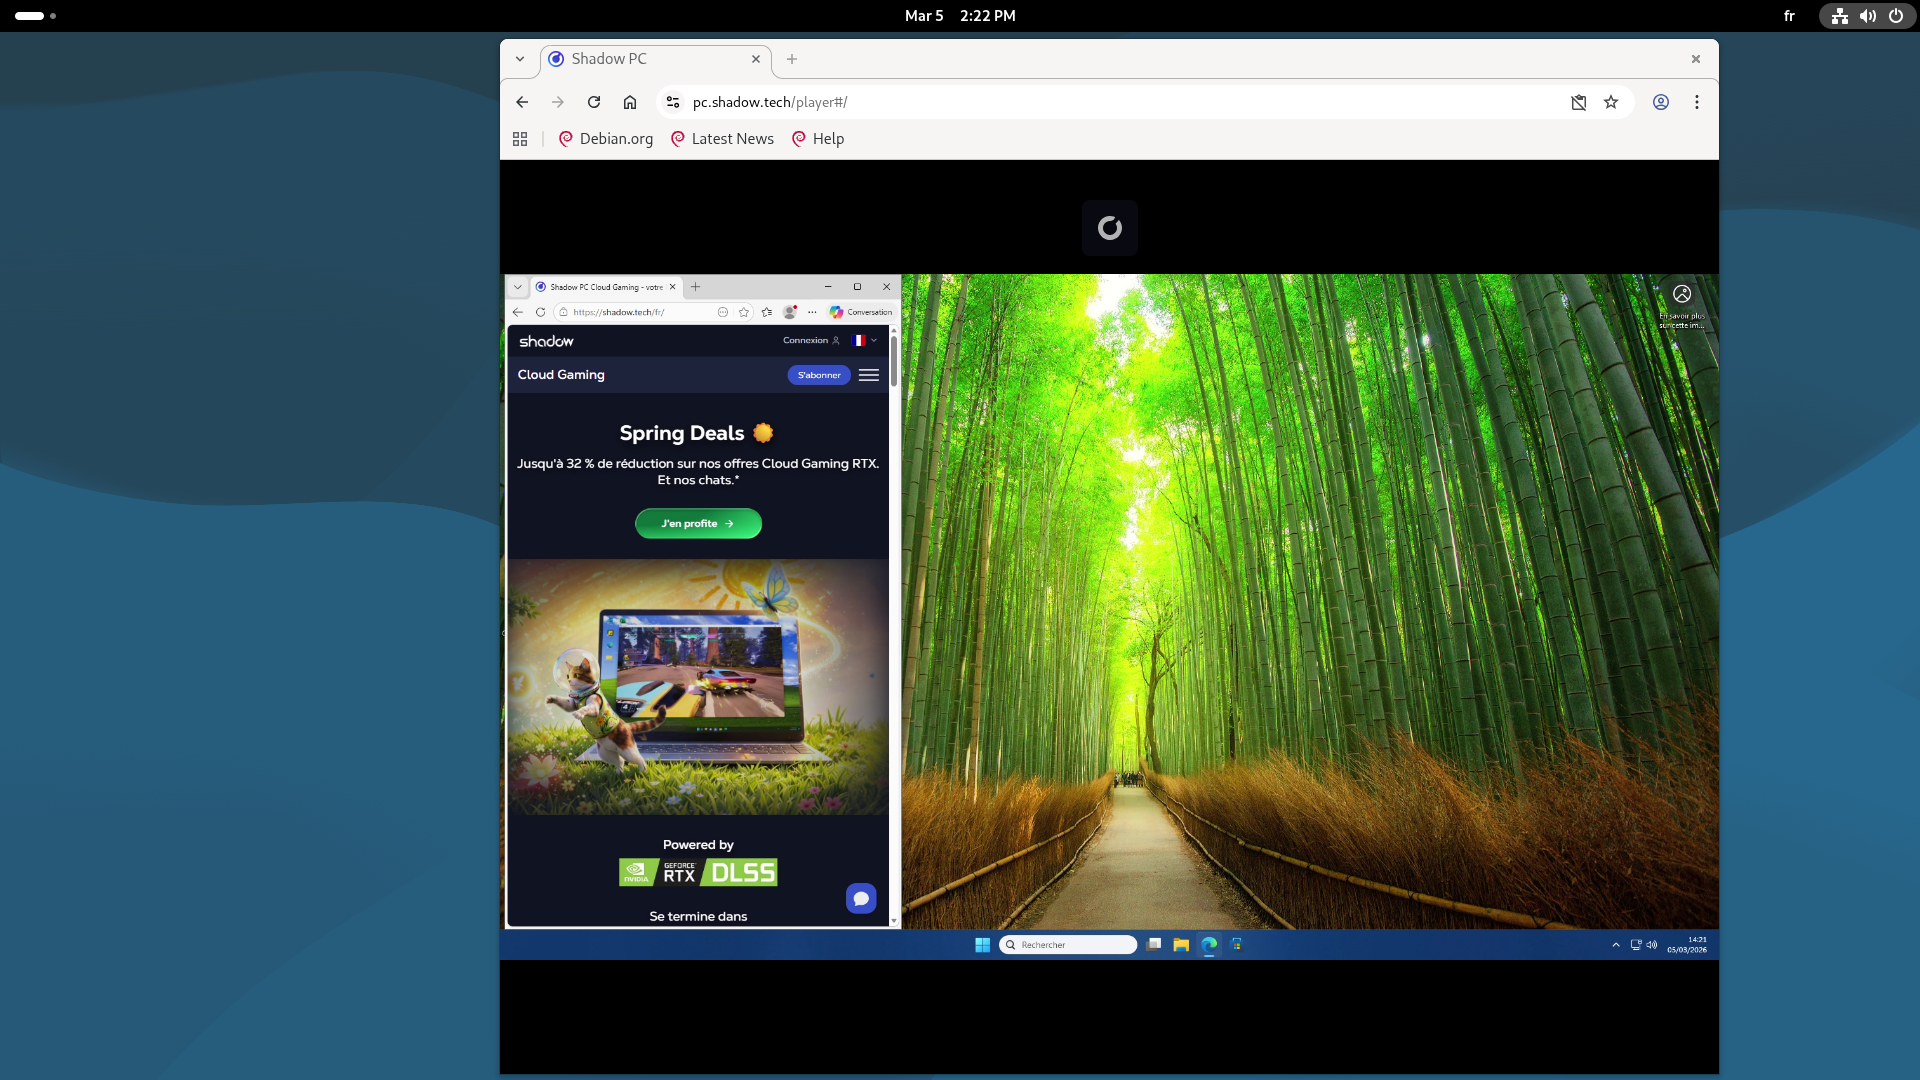Image resolution: width=1920 pixels, height=1080 pixels.
Task: Open File Explorer from the Windows taskbar
Action: coord(1181,945)
